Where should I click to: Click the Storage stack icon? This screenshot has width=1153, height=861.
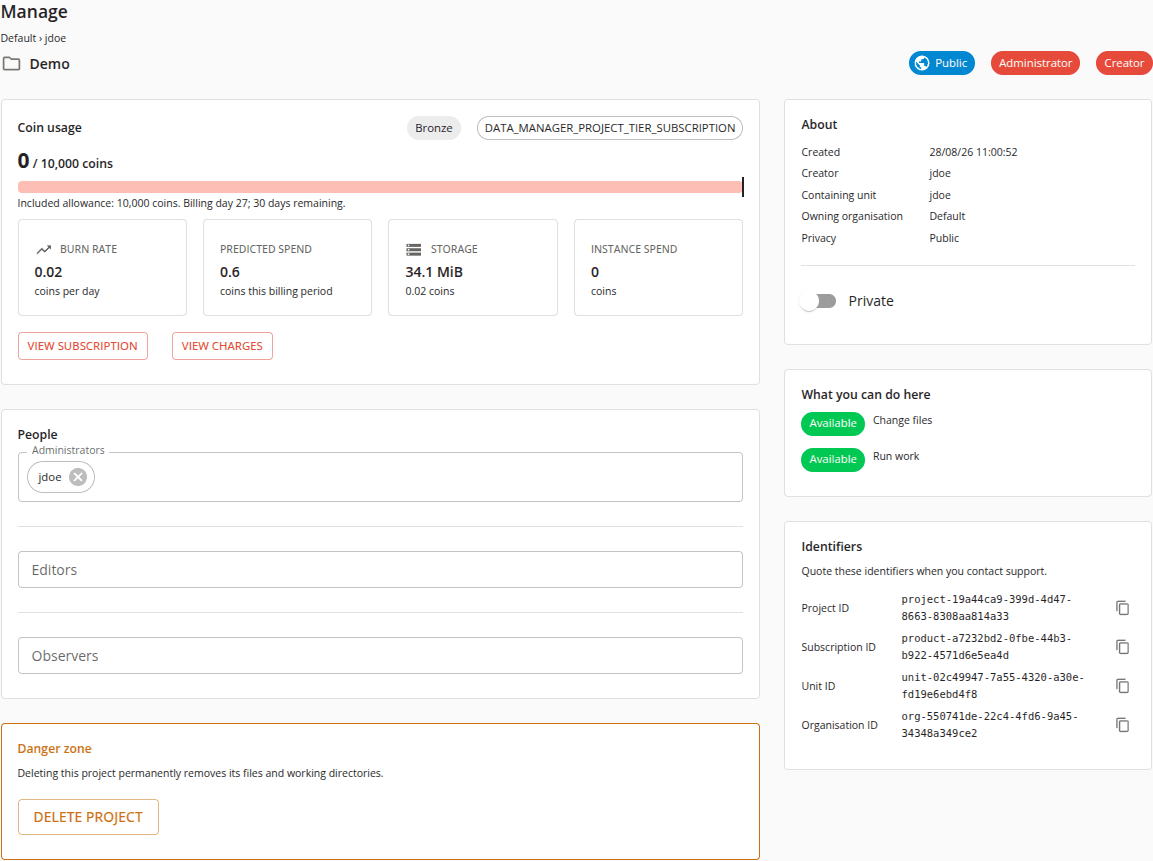[413, 249]
